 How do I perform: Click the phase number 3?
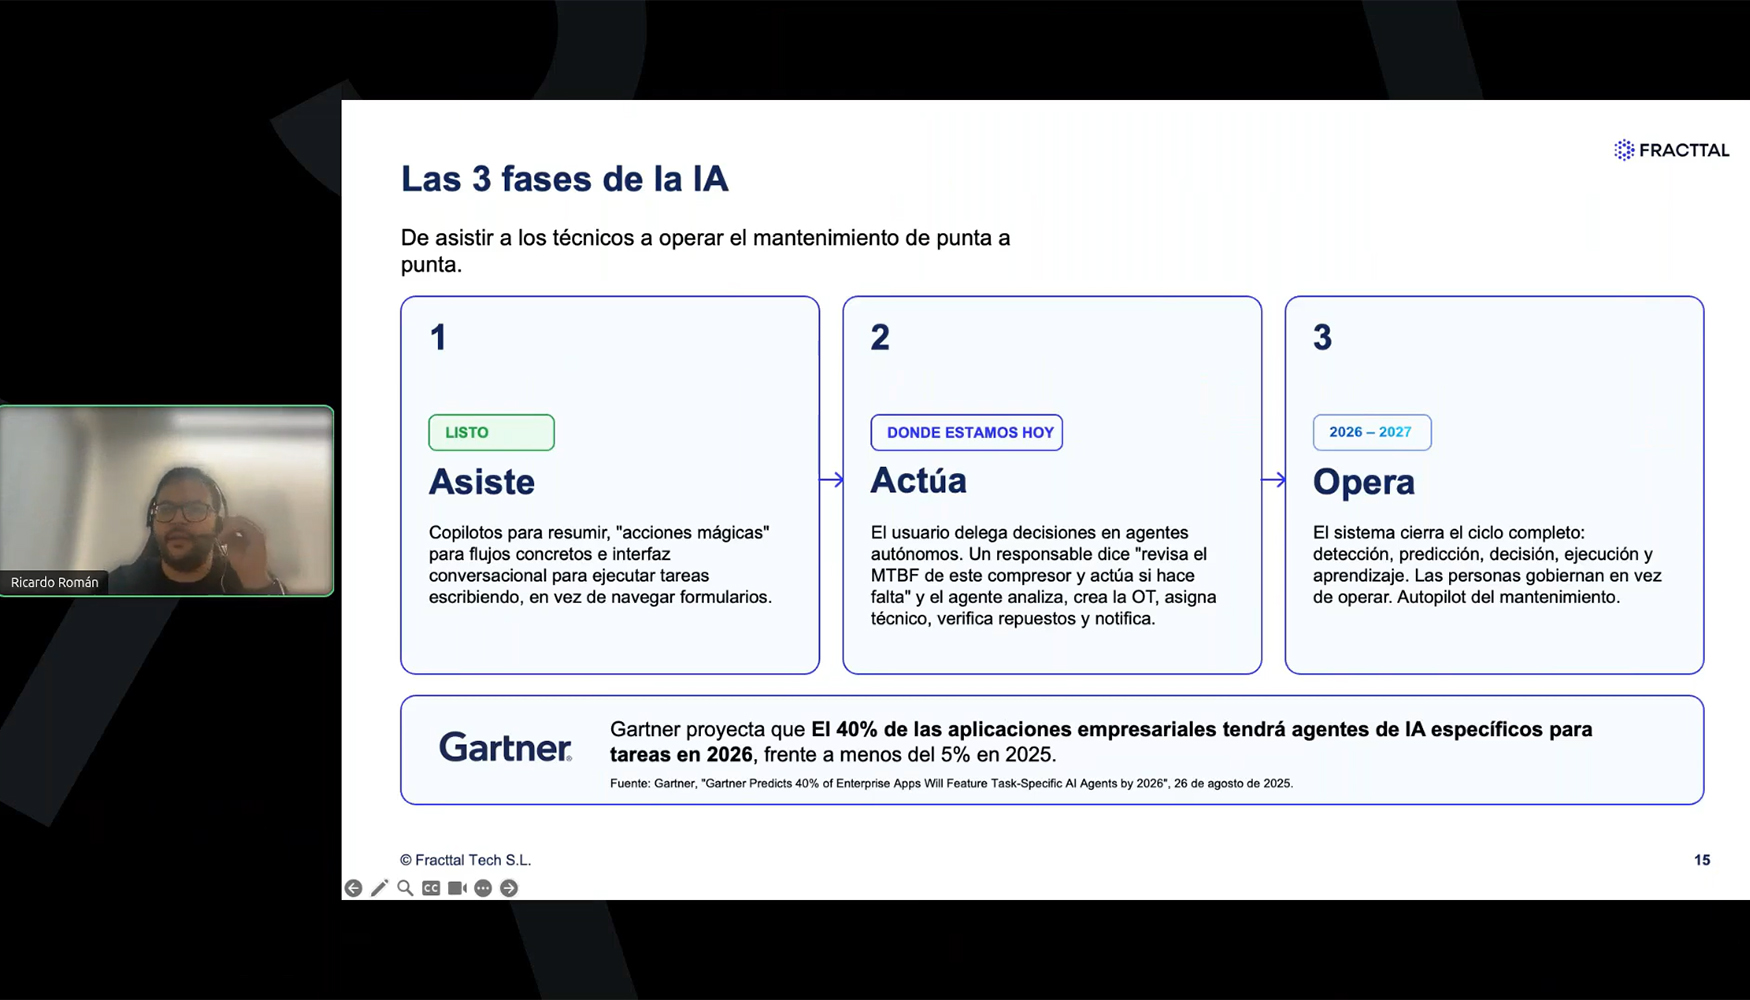1322,337
